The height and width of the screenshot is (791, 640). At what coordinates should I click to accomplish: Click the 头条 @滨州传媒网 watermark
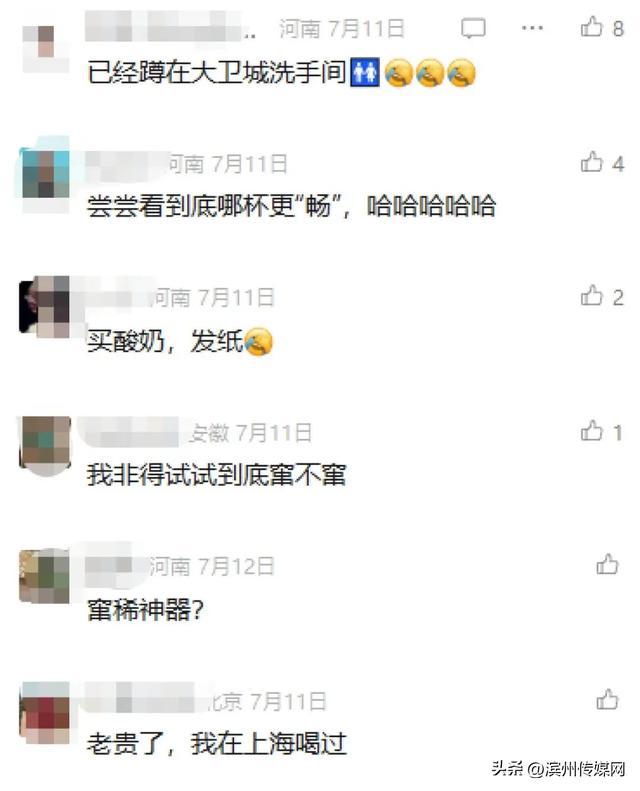click(558, 769)
